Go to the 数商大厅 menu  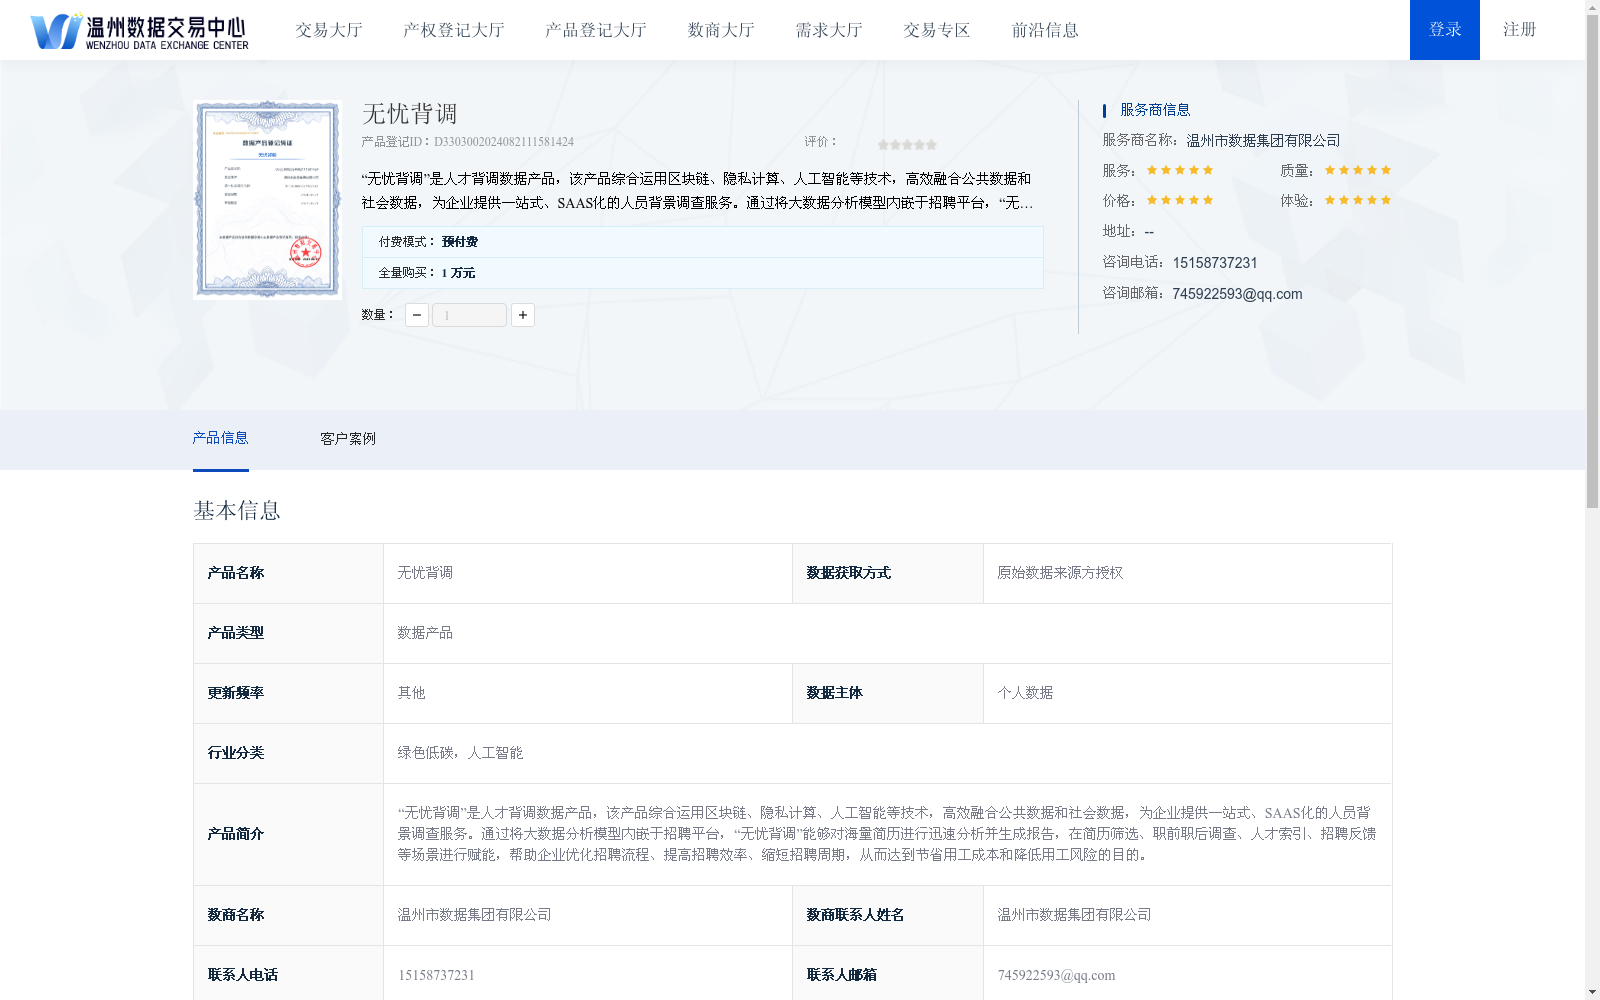[x=721, y=30]
